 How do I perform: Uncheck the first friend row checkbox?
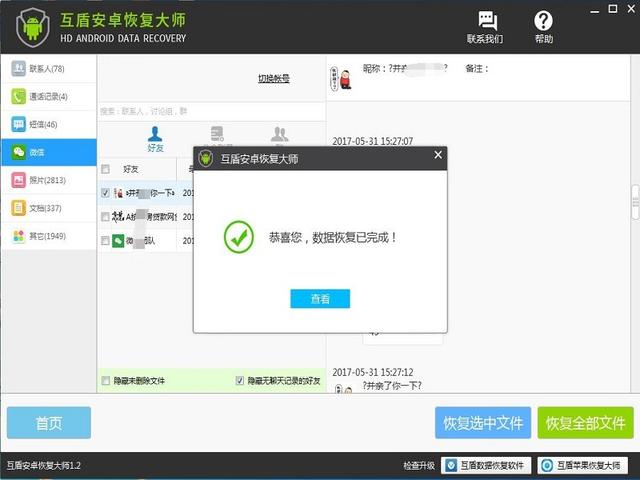pyautogui.click(x=105, y=193)
